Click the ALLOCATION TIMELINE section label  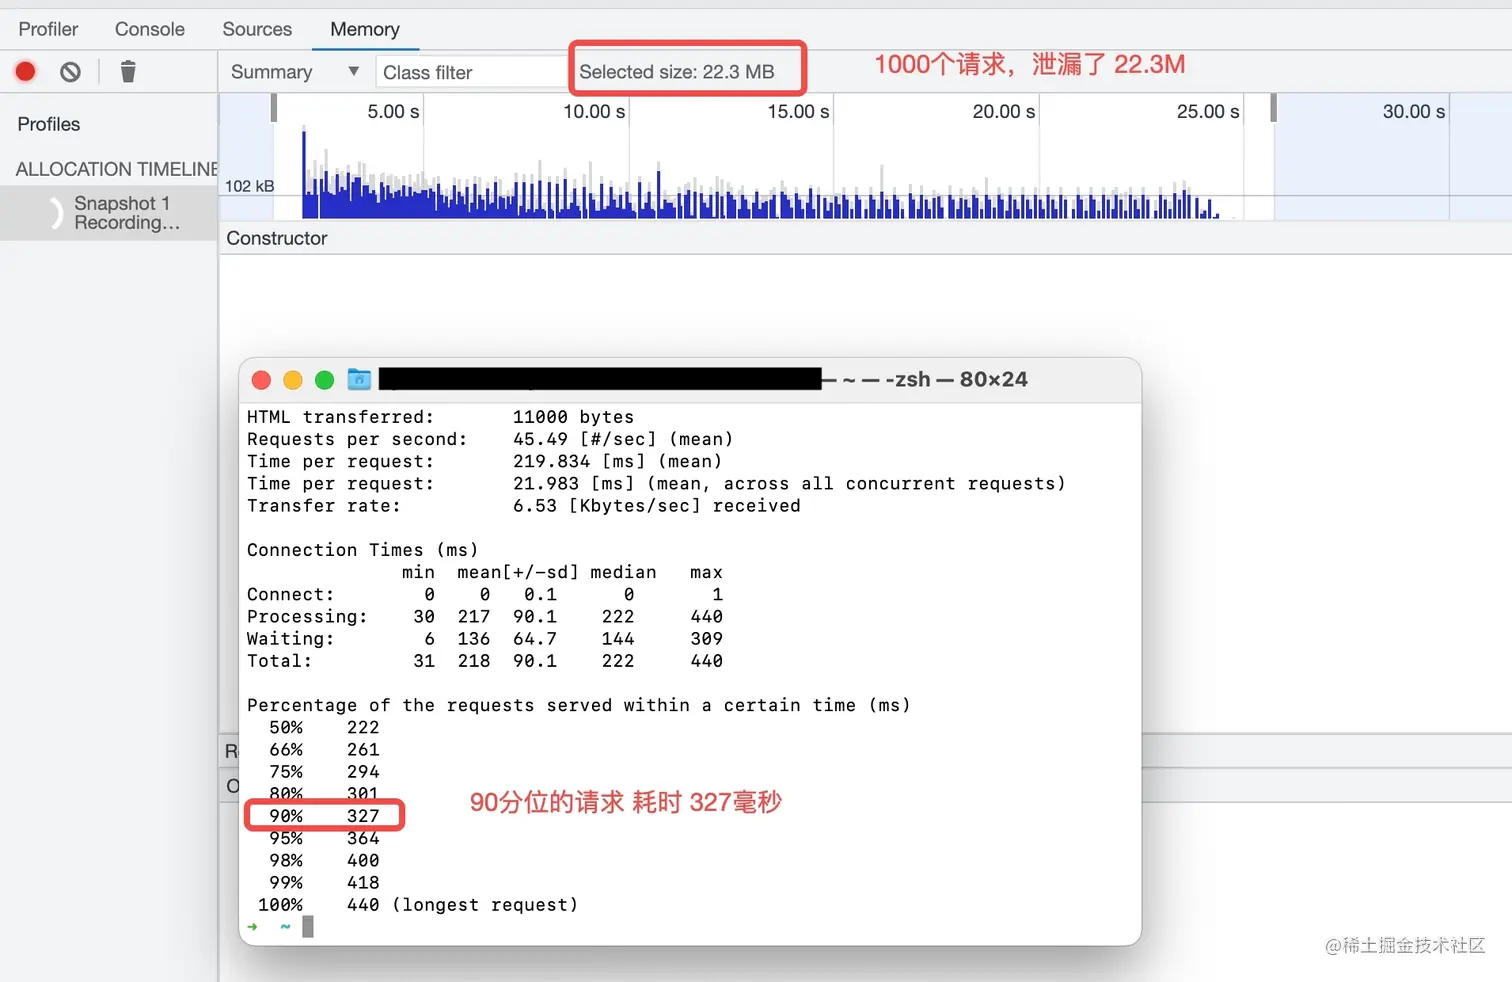tap(117, 169)
